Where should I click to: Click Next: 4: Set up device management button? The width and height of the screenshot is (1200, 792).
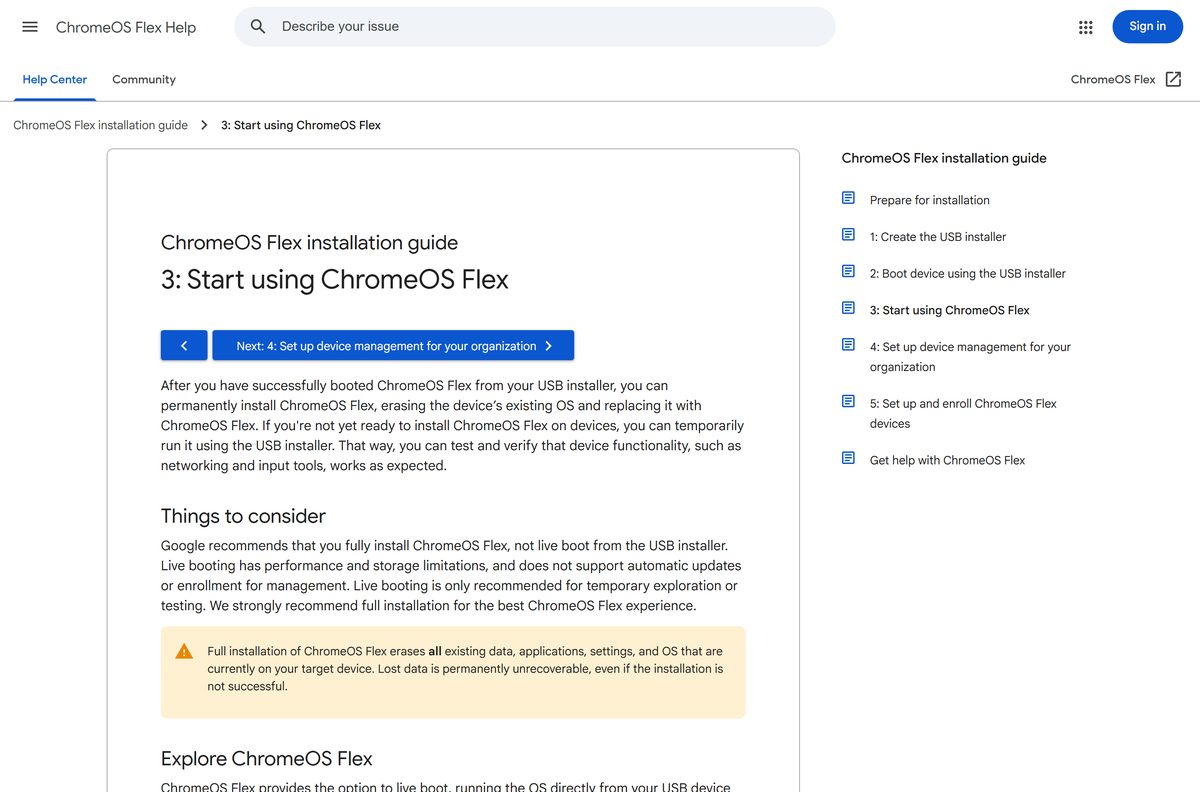[393, 345]
